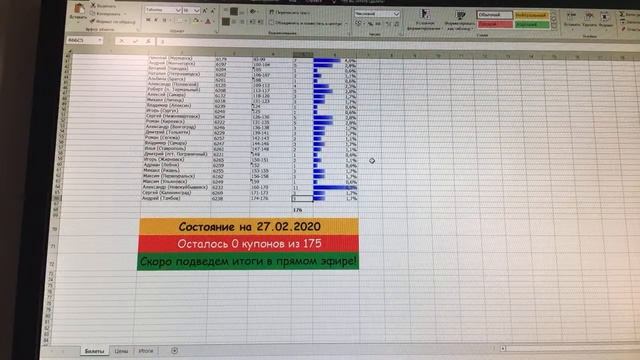Image resolution: width=640 pixels, height=360 pixels.
Task: Select the orange cell 'Состояние на 27.02.2020'
Action: tap(249, 226)
